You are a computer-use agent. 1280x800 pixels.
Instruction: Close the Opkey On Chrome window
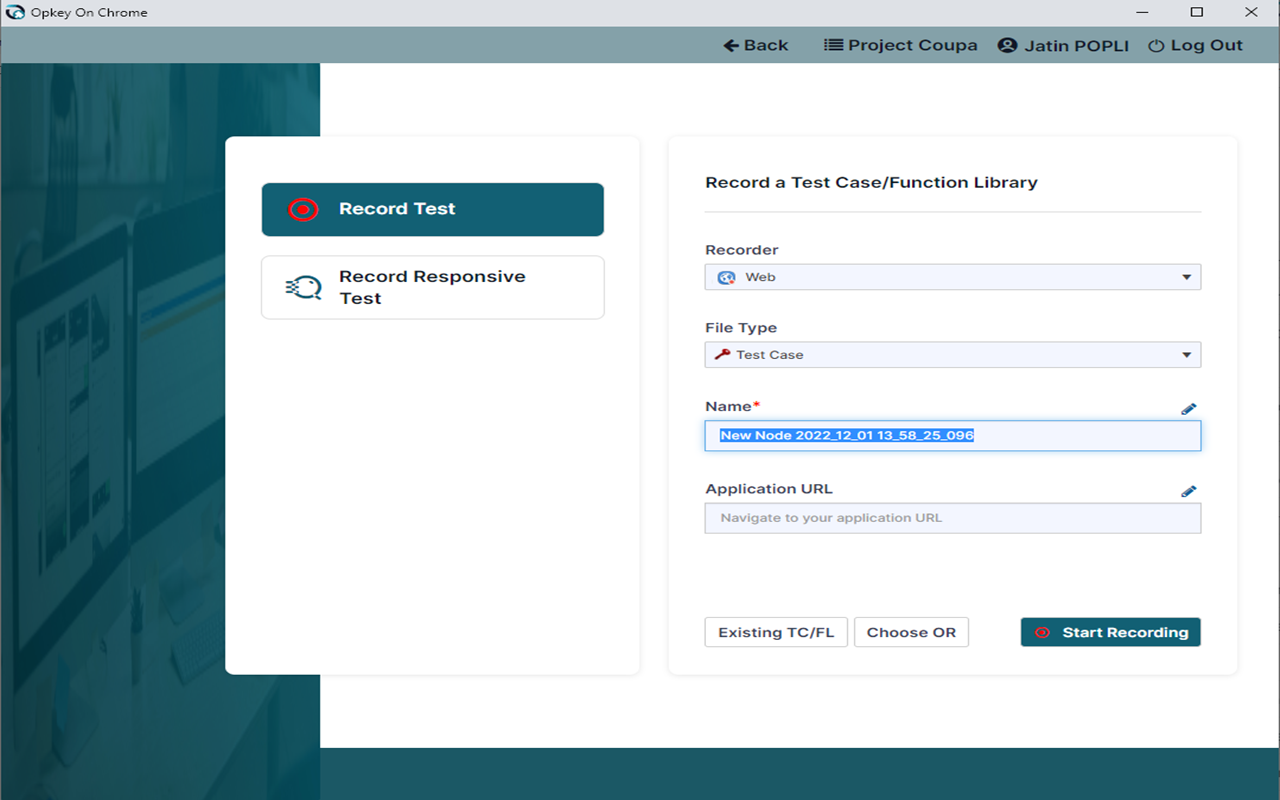point(1252,13)
